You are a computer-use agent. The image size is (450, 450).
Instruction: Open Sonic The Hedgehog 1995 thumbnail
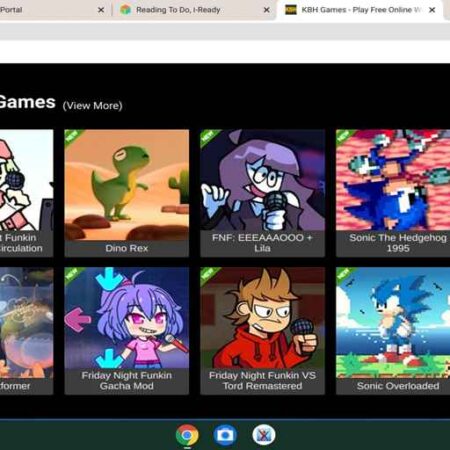click(x=393, y=180)
